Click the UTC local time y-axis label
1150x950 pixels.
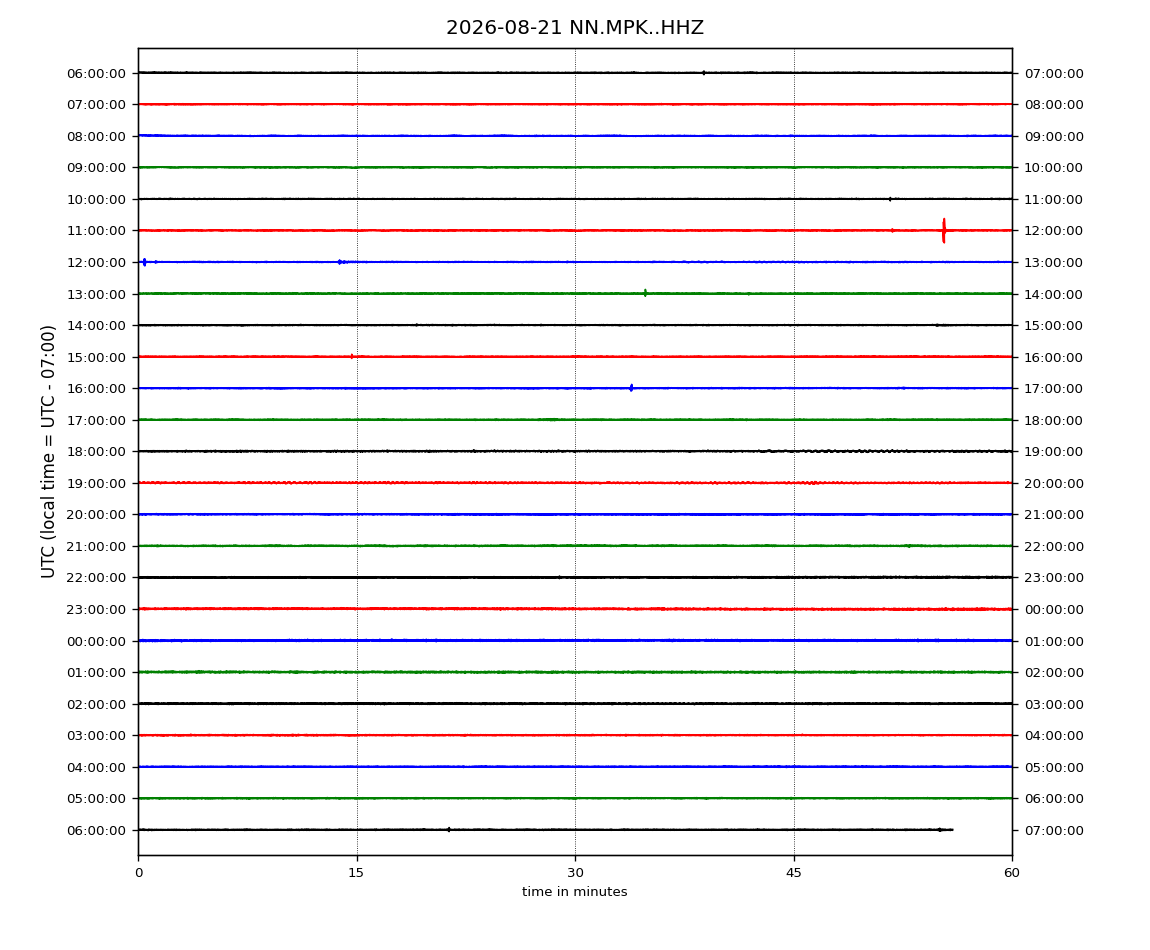48,452
